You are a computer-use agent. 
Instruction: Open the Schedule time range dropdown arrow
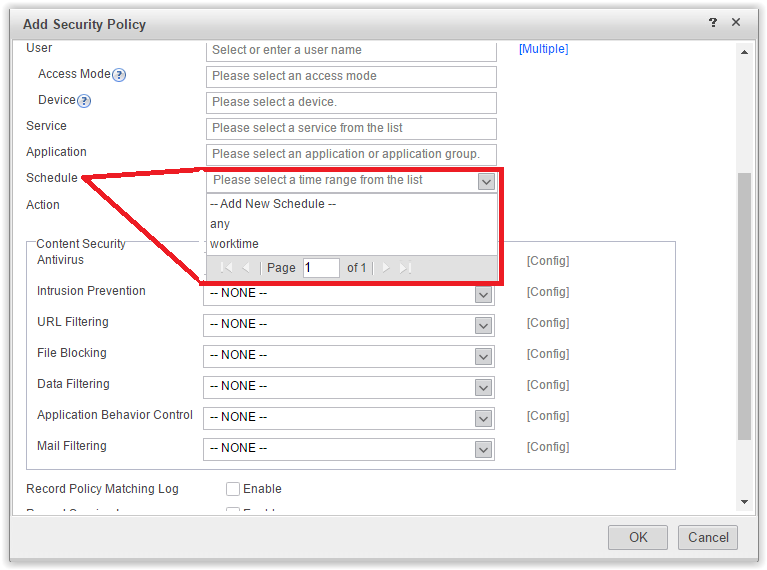tap(486, 181)
